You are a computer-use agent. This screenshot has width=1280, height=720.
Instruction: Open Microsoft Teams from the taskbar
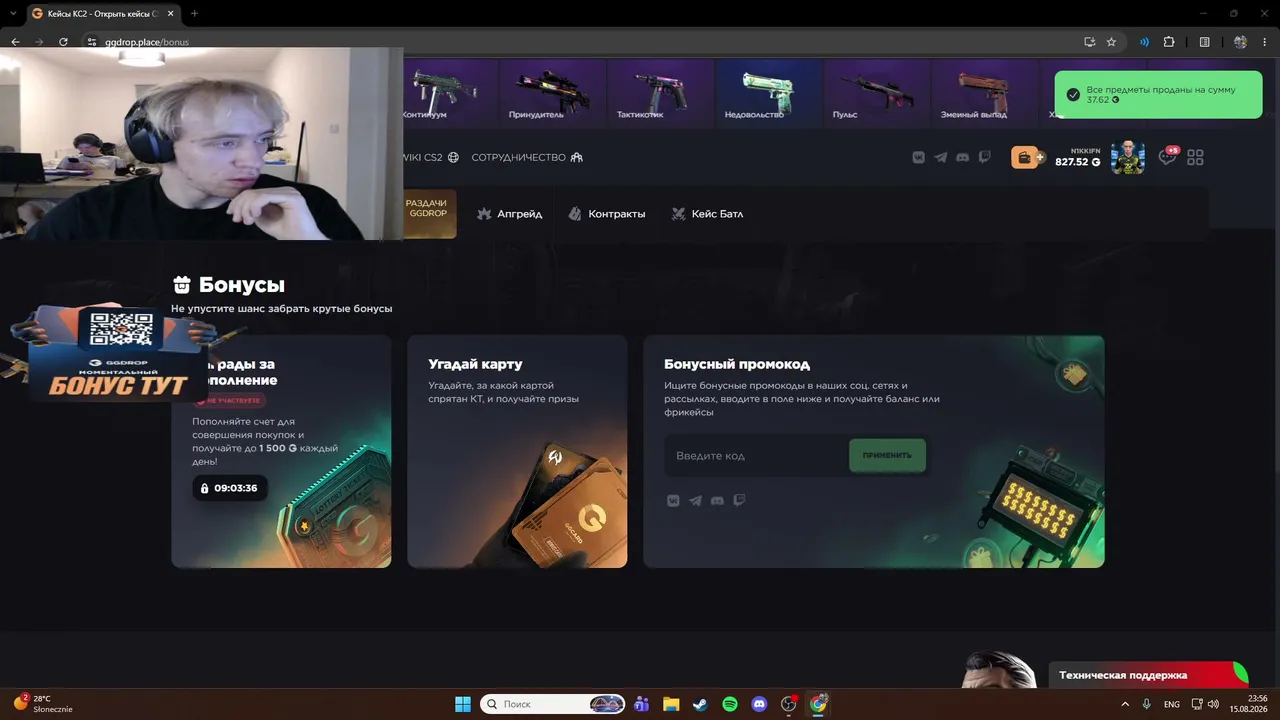pyautogui.click(x=641, y=704)
